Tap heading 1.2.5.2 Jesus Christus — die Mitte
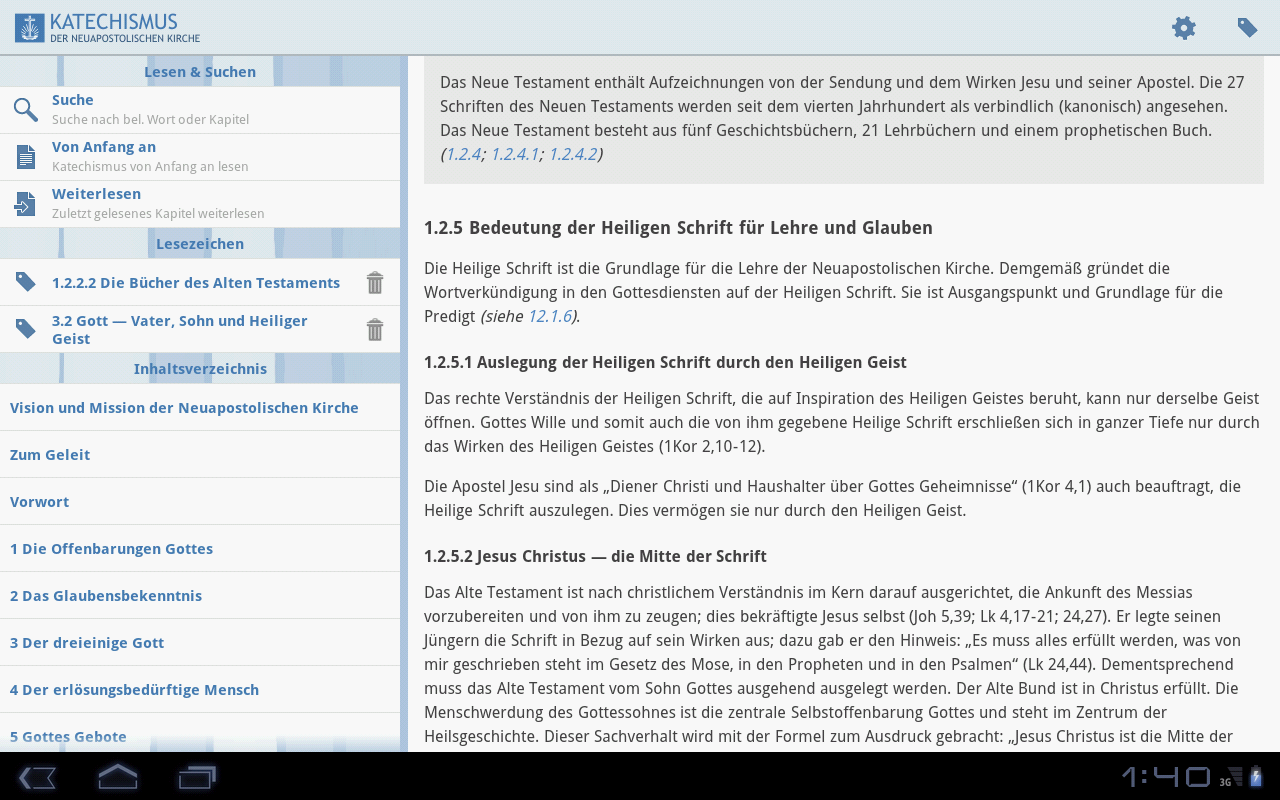 [595, 556]
